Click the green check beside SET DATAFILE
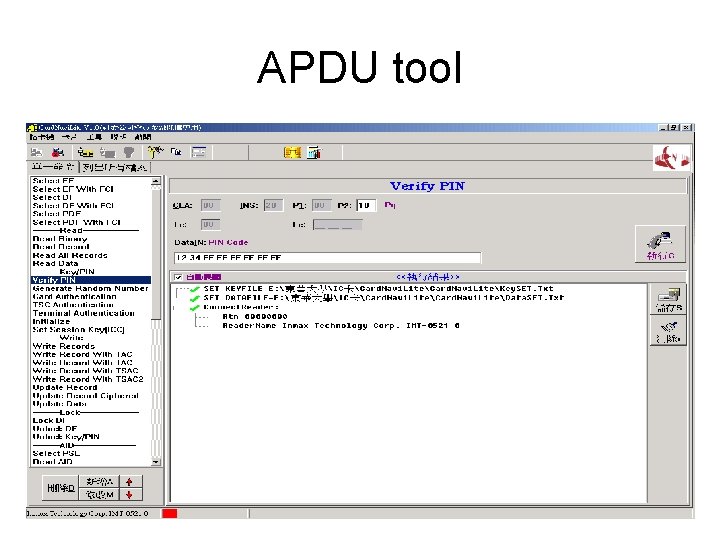 195,298
